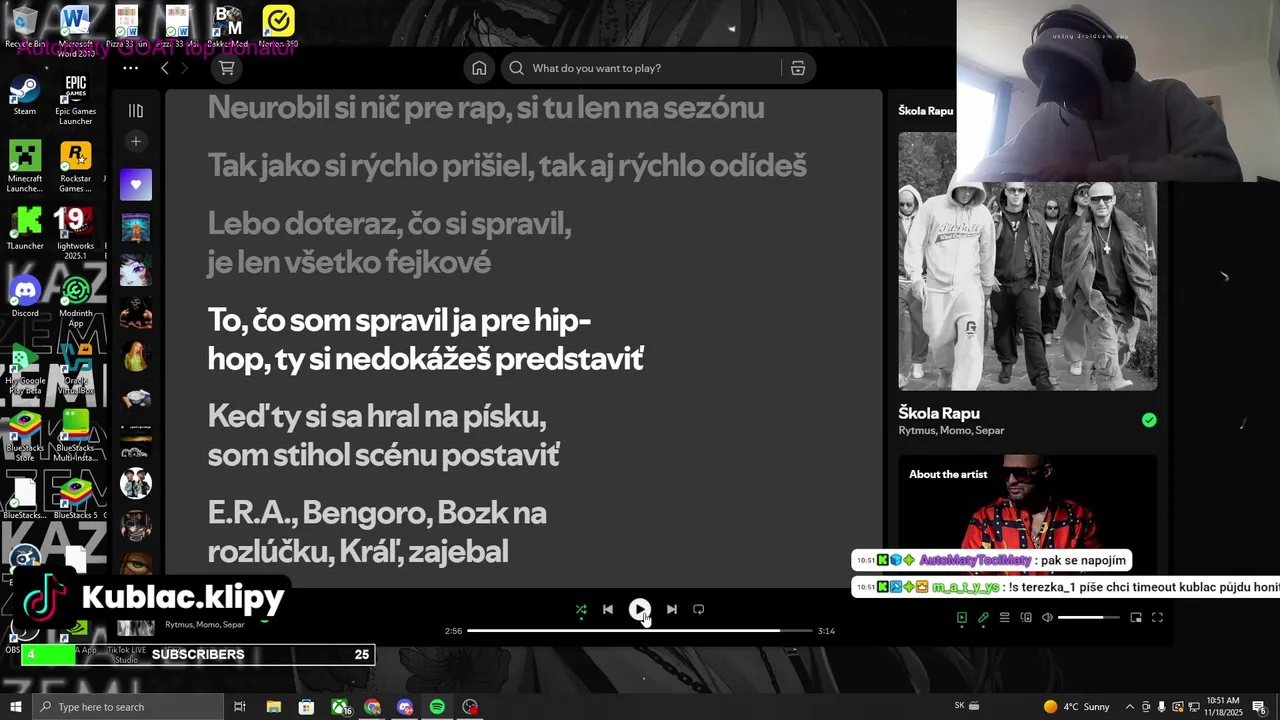Screen dimensions: 1280x720
Task: Open Windows Start menu
Action: click(x=15, y=707)
